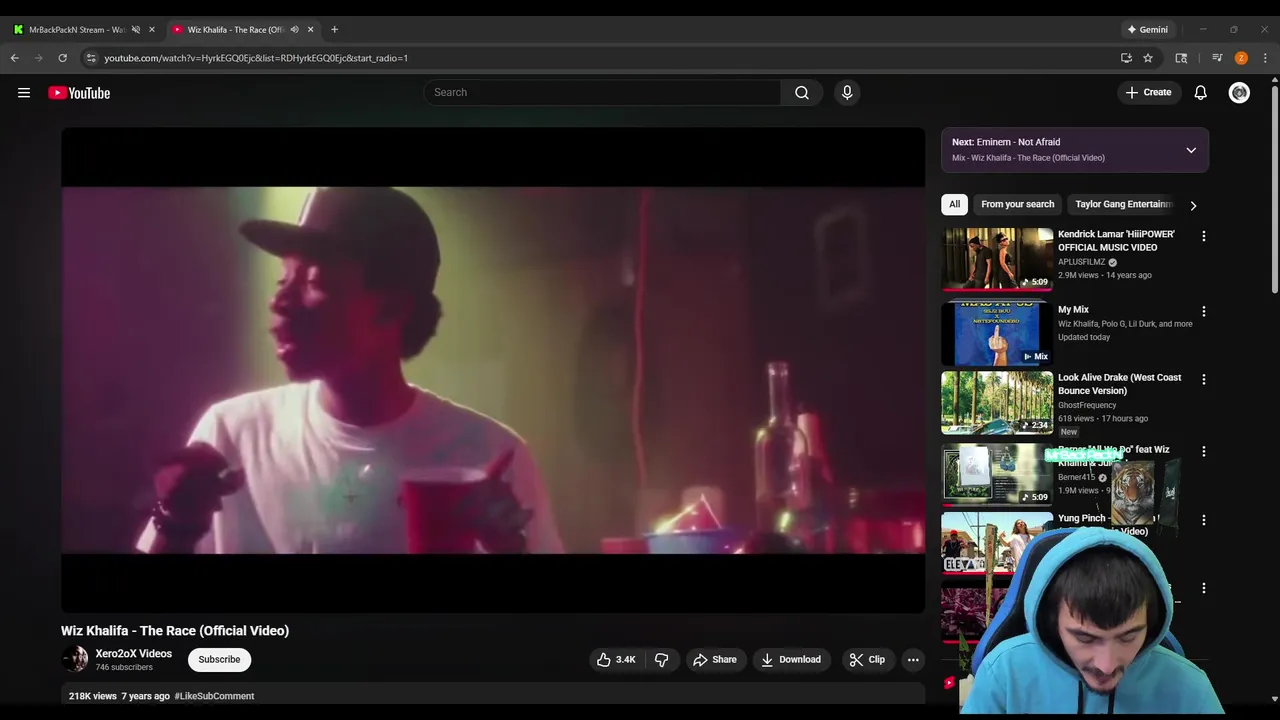Click the Share button
This screenshot has height=720, width=1280.
[715, 660]
